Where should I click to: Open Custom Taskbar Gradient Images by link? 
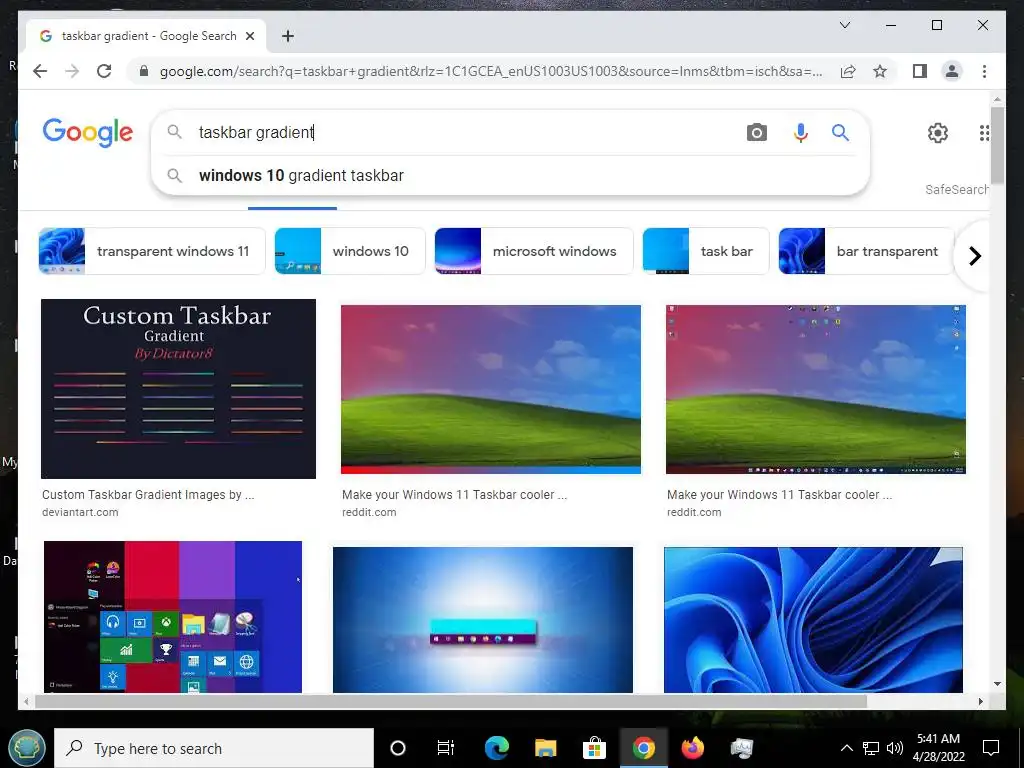pyautogui.click(x=148, y=494)
